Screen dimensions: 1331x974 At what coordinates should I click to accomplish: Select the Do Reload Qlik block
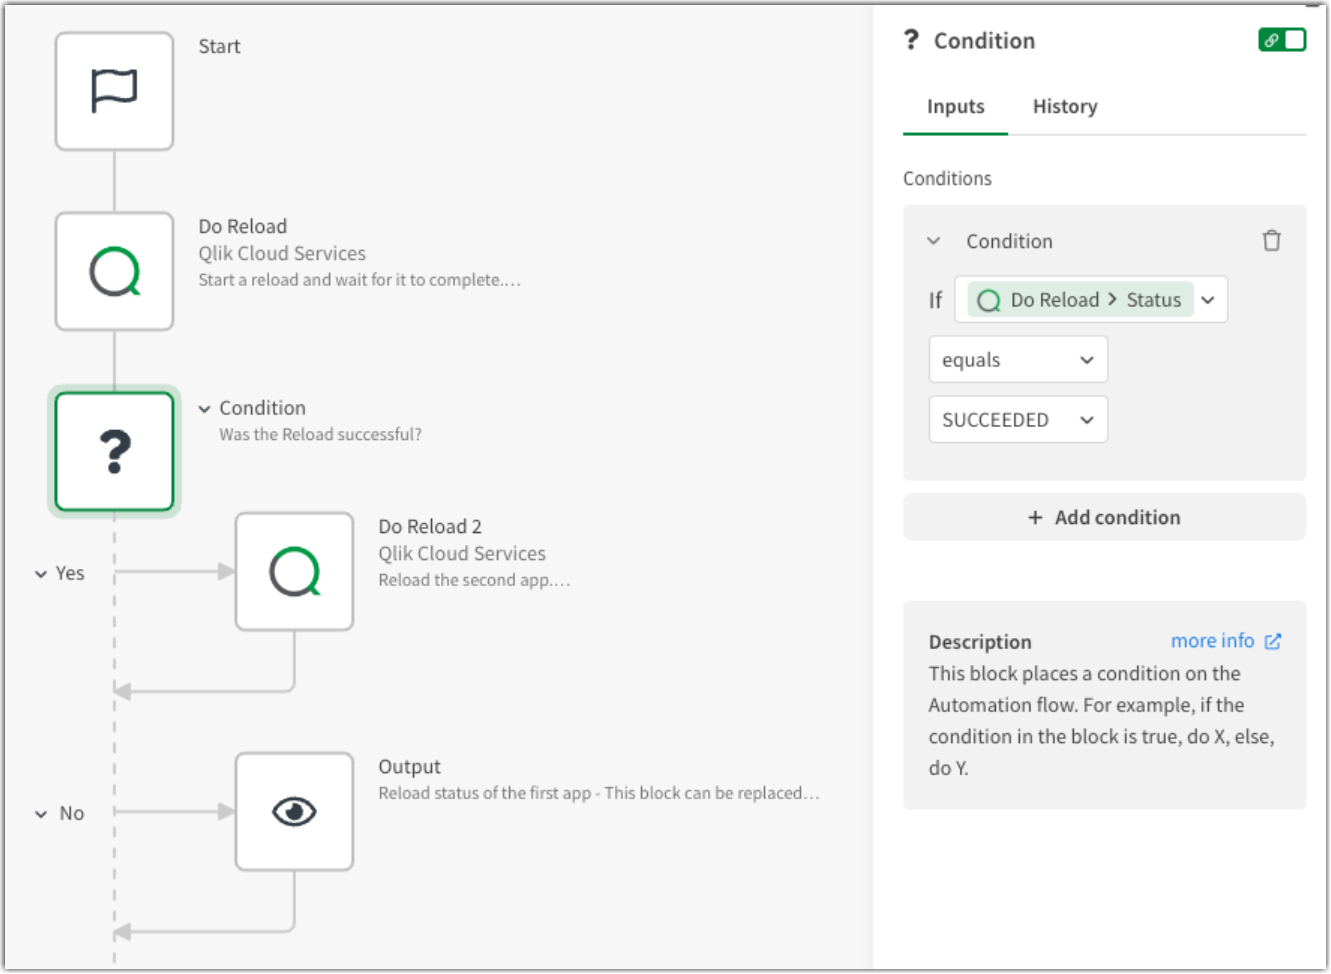tap(114, 271)
